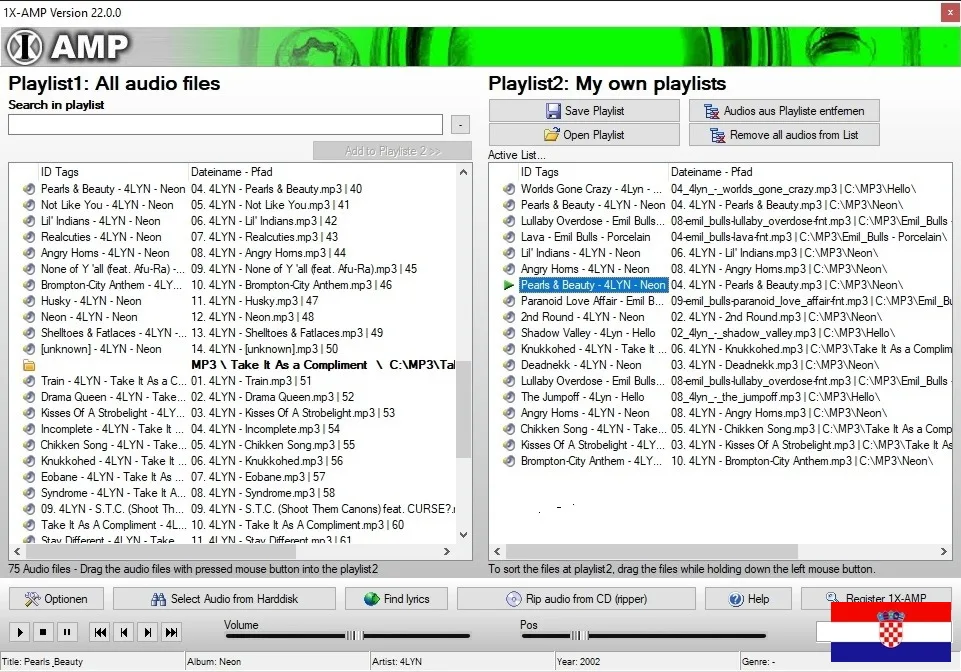This screenshot has width=961, height=672.
Task: Click the Pos playback position slider
Action: [x=578, y=635]
